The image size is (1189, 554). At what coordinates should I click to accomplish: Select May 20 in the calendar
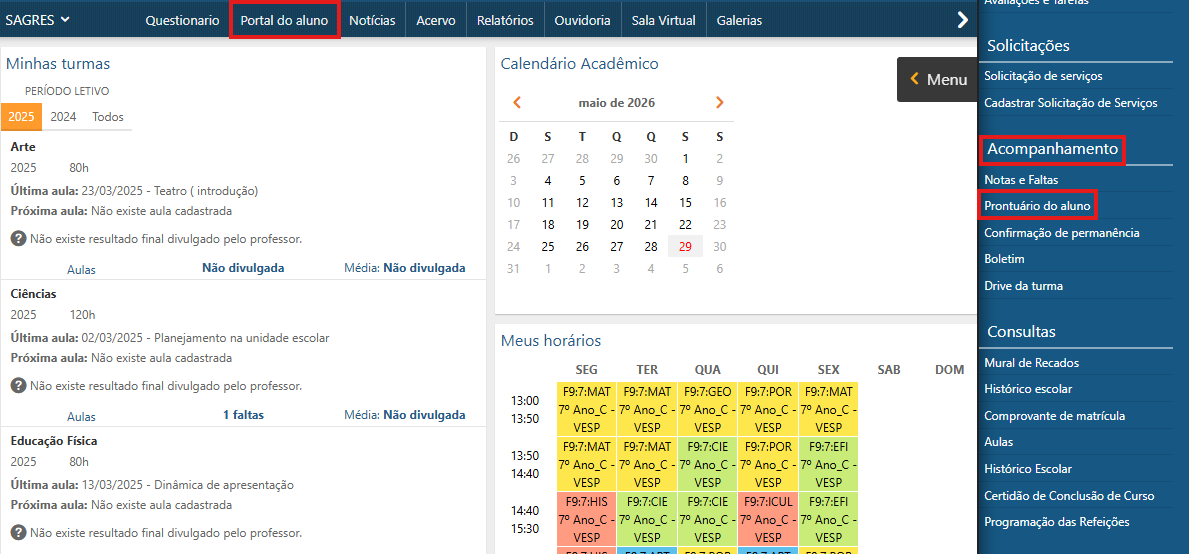point(616,224)
